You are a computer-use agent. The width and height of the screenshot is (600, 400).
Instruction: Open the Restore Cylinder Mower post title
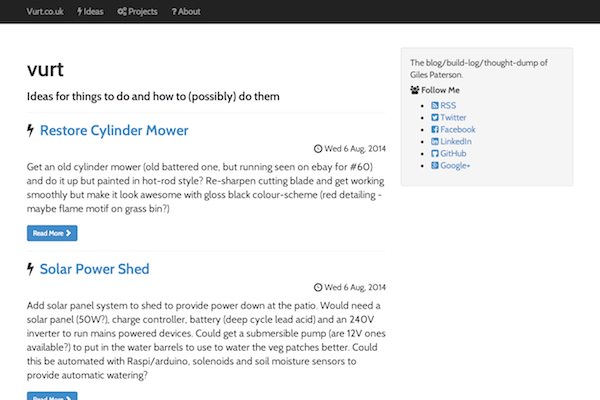pos(114,130)
